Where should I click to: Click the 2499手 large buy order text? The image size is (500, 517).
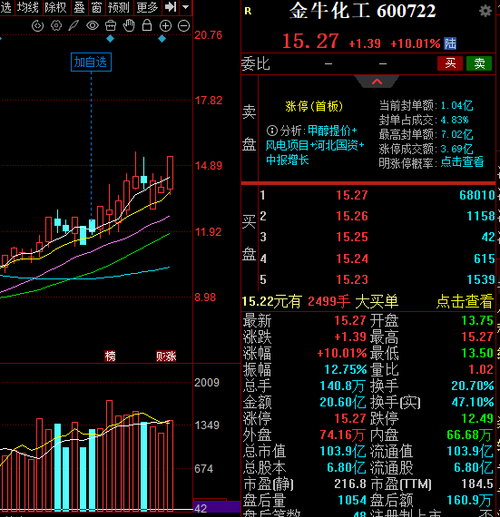coord(329,301)
